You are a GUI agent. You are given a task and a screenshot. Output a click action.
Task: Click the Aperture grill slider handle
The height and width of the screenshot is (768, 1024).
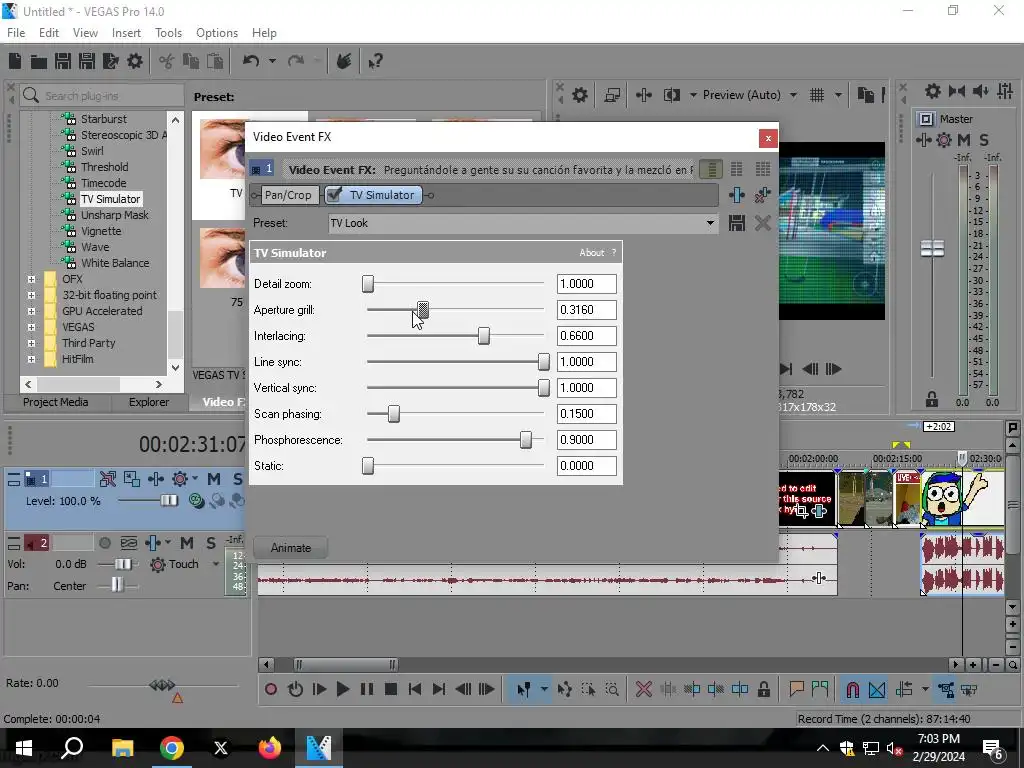tap(423, 310)
